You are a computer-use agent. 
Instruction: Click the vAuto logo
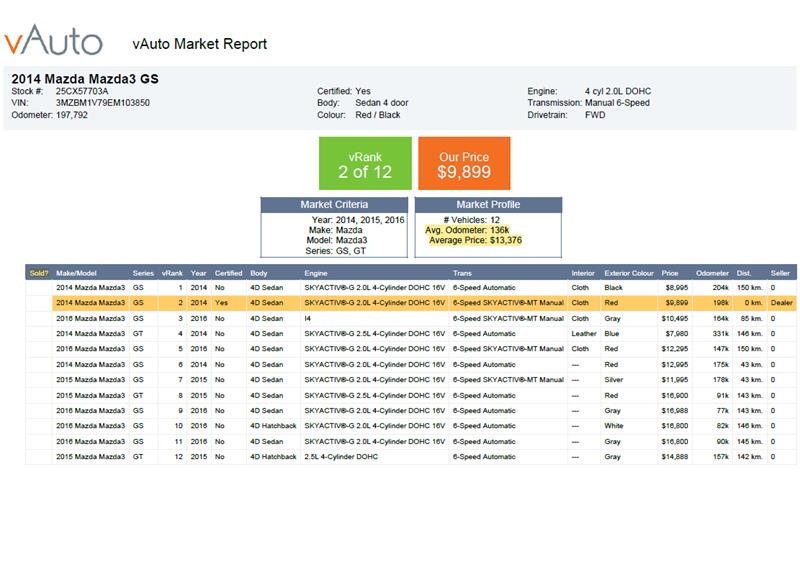click(x=54, y=40)
